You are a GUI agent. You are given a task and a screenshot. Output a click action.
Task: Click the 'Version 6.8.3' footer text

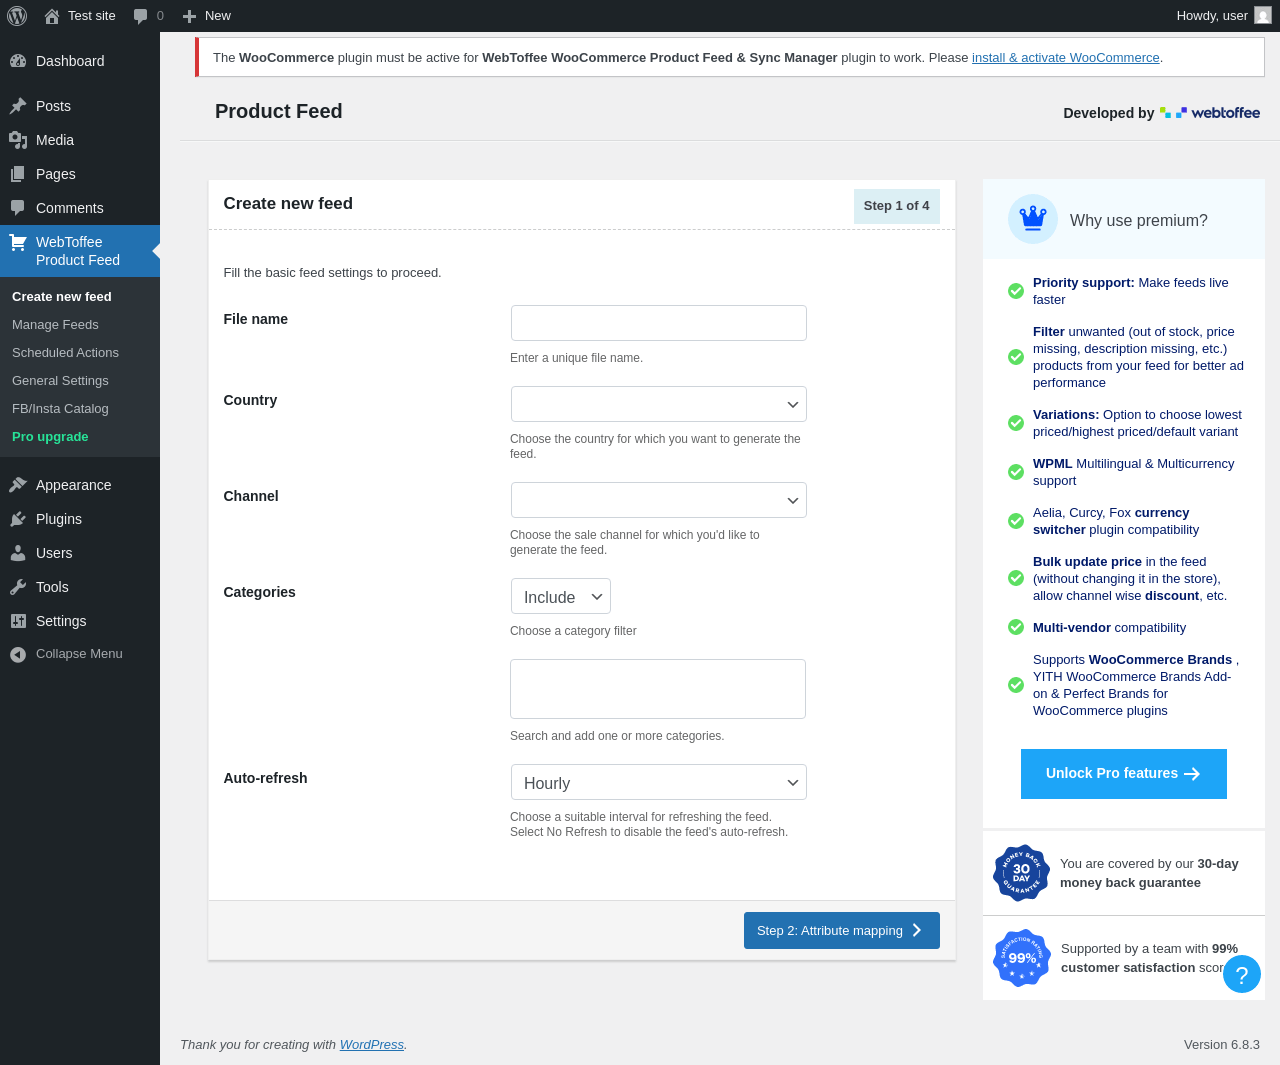[x=1222, y=1045]
